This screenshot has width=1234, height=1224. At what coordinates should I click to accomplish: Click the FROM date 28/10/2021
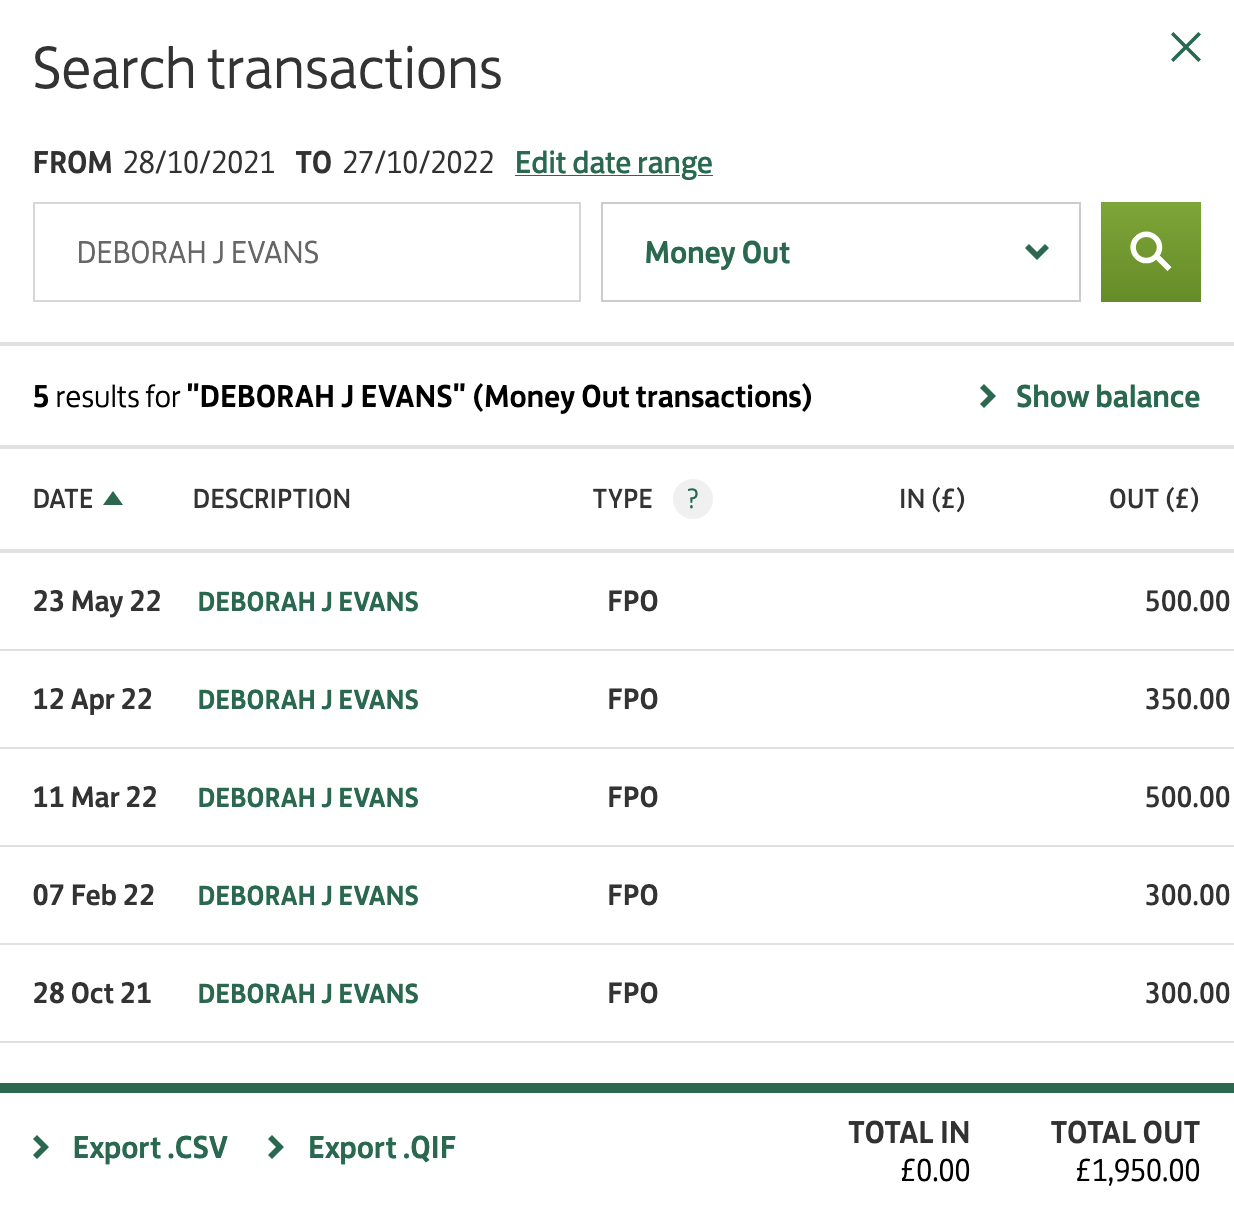[199, 162]
